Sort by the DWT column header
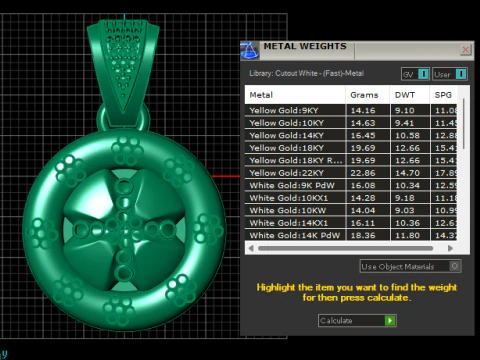Viewport: 480px width, 360px height. coord(410,95)
